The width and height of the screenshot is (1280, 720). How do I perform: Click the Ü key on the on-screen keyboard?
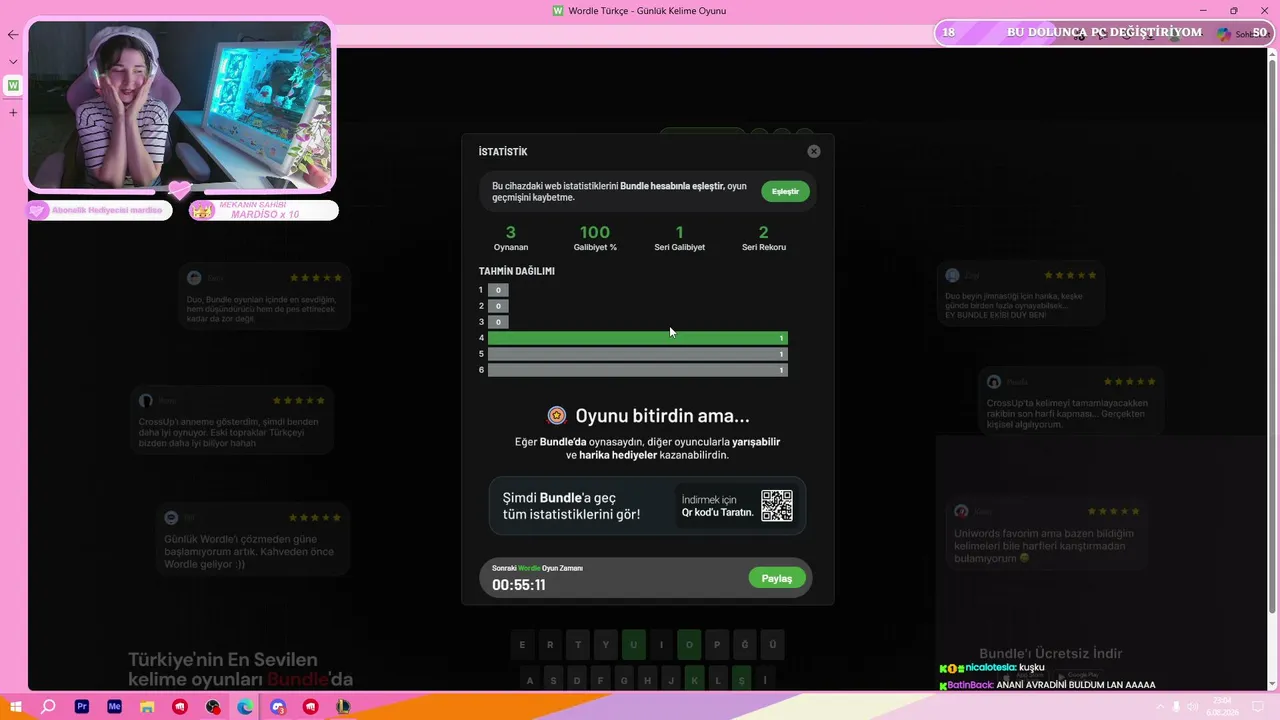click(772, 645)
